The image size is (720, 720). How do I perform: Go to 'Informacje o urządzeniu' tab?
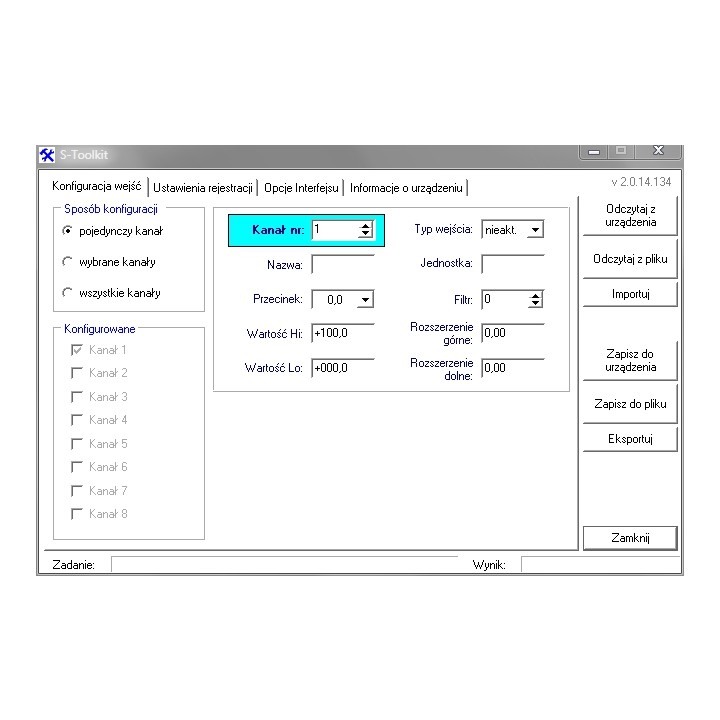click(x=406, y=188)
